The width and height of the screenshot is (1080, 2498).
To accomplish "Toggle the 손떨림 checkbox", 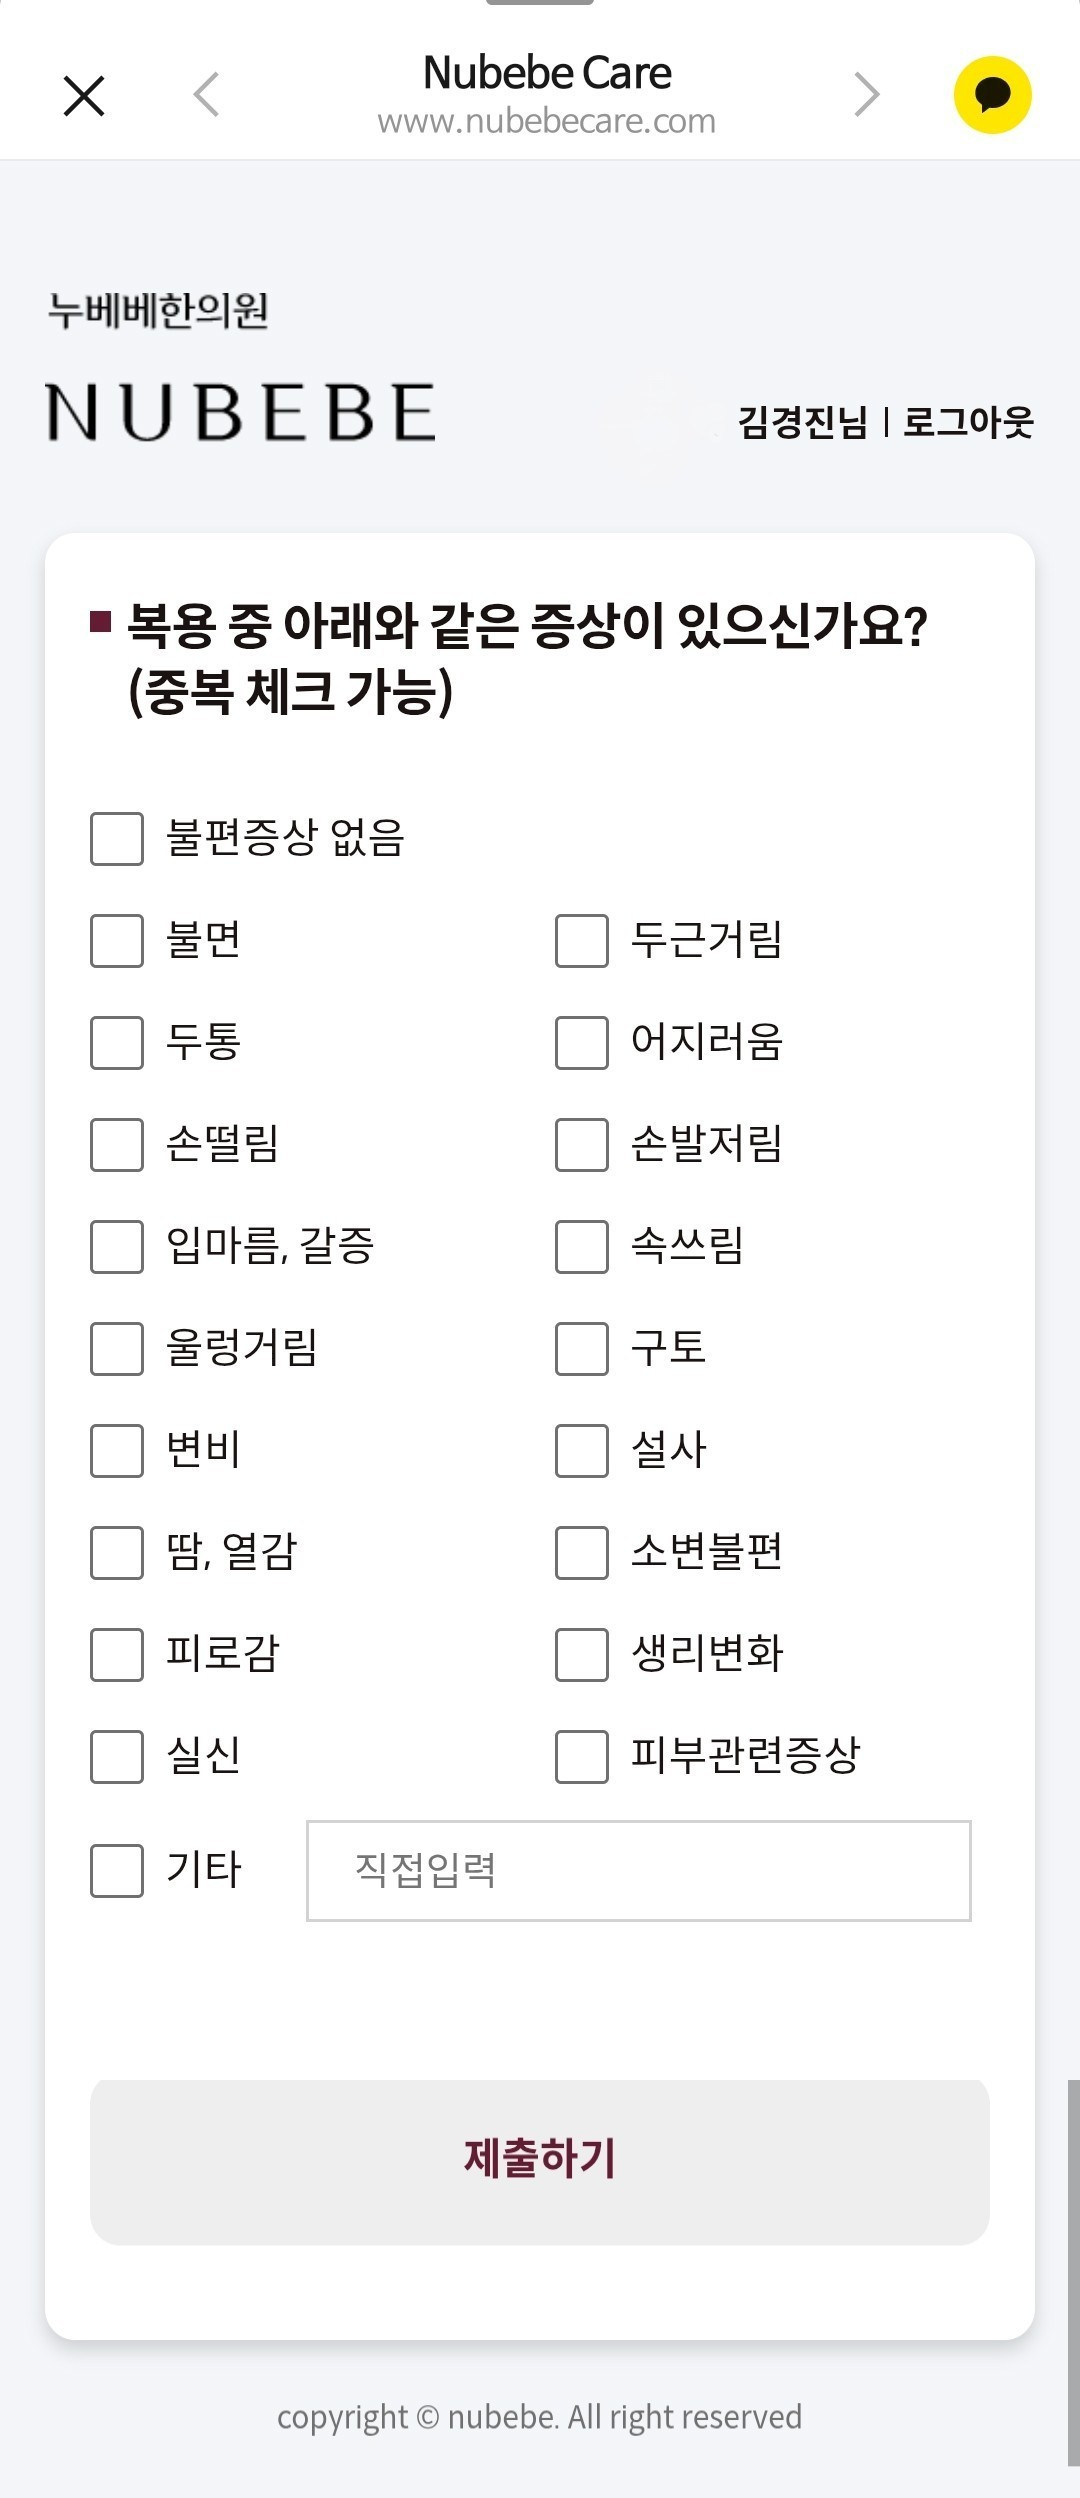I will click(x=117, y=1146).
